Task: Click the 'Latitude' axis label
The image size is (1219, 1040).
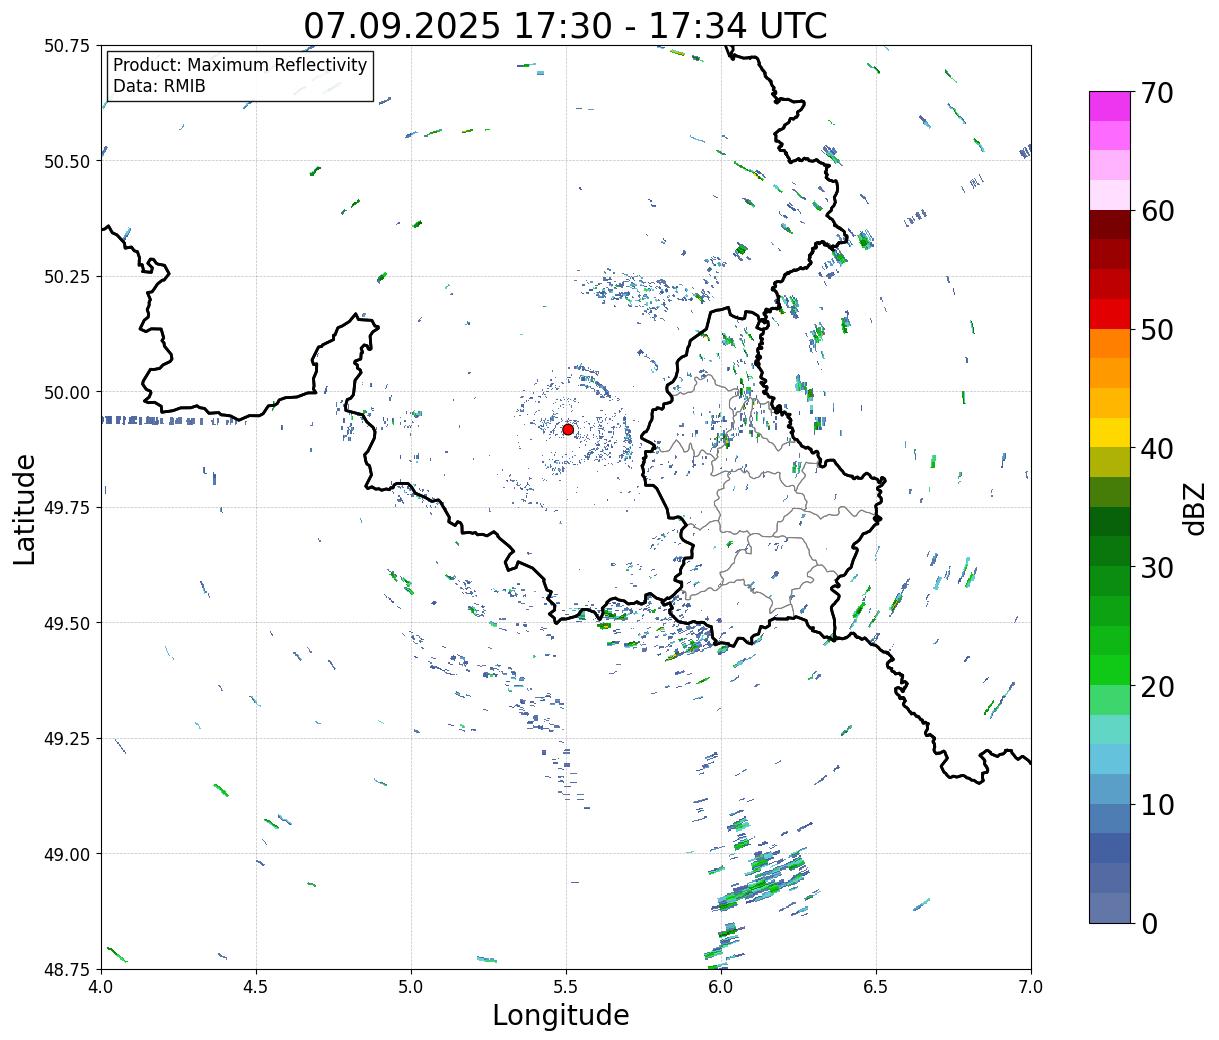Action: [25, 509]
